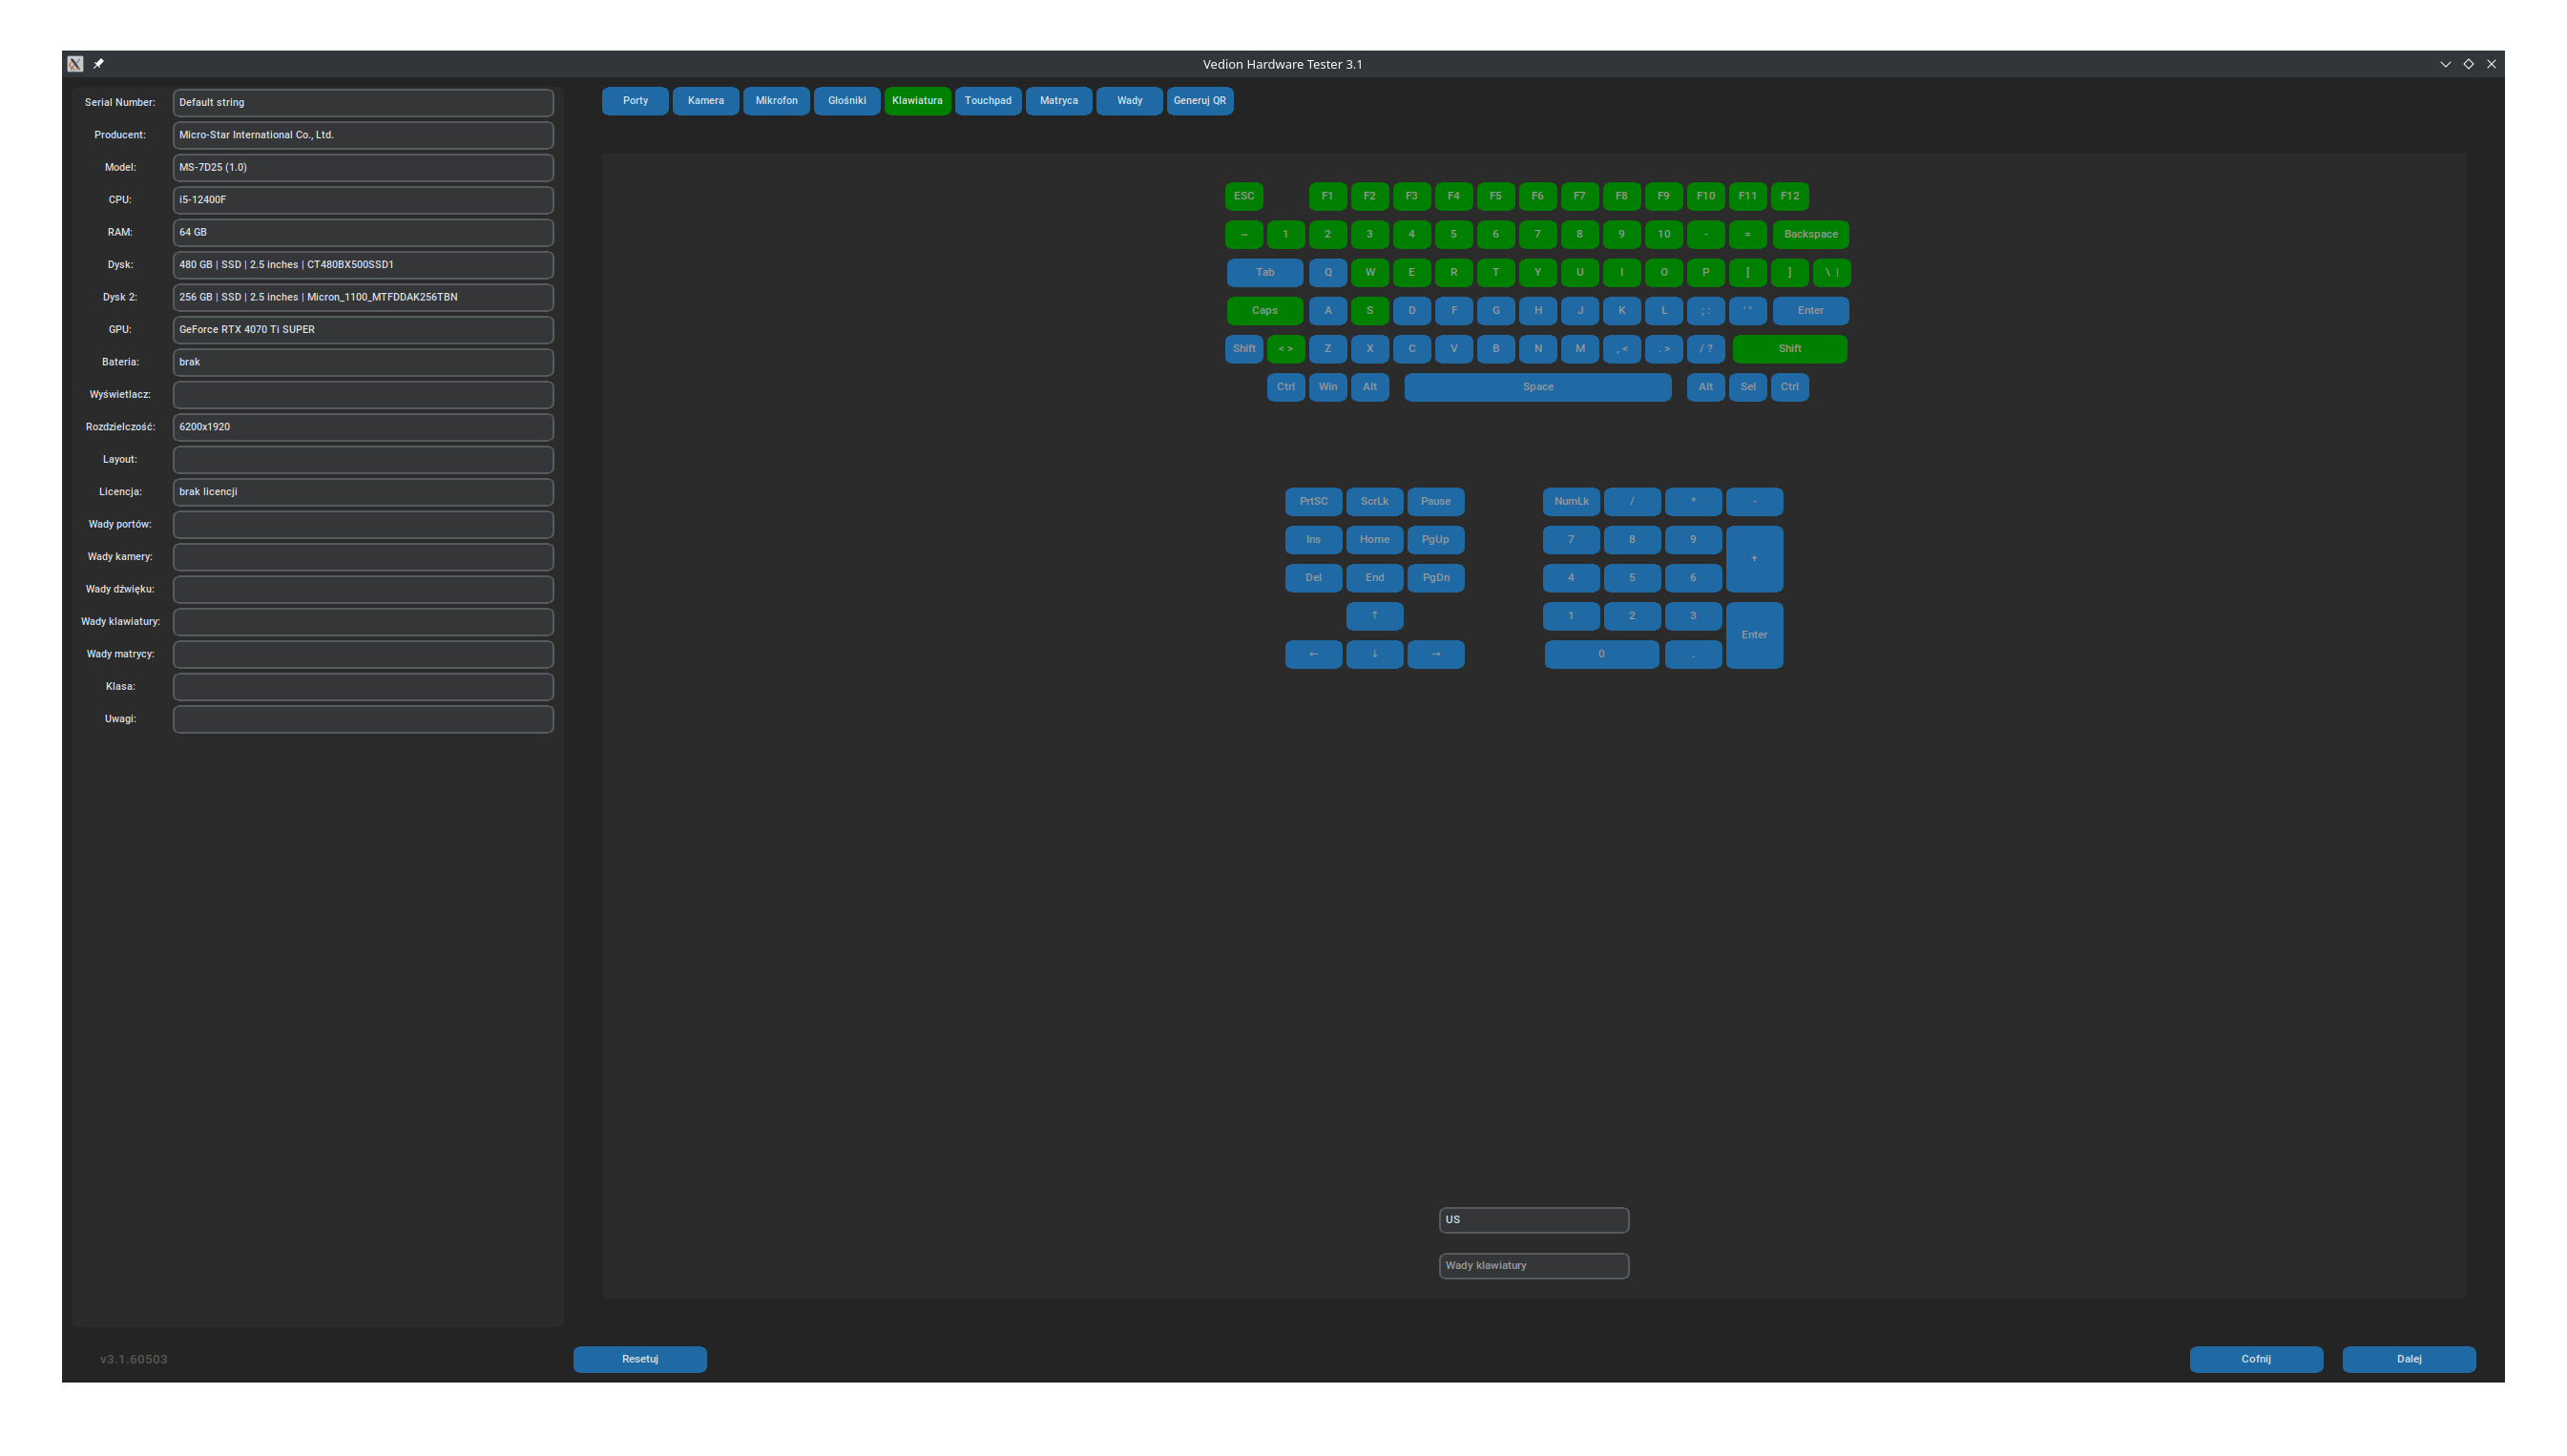Go to the Głośniki tab
The image size is (2567, 1456).
click(847, 101)
